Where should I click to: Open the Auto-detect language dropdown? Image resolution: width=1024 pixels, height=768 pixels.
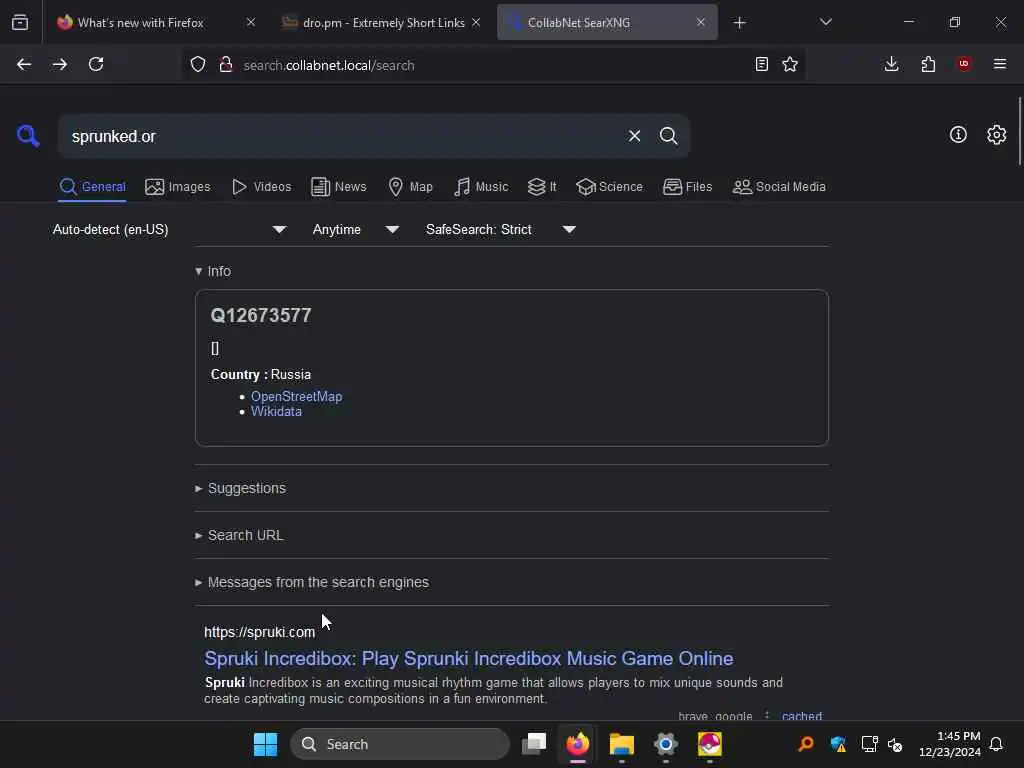(170, 230)
